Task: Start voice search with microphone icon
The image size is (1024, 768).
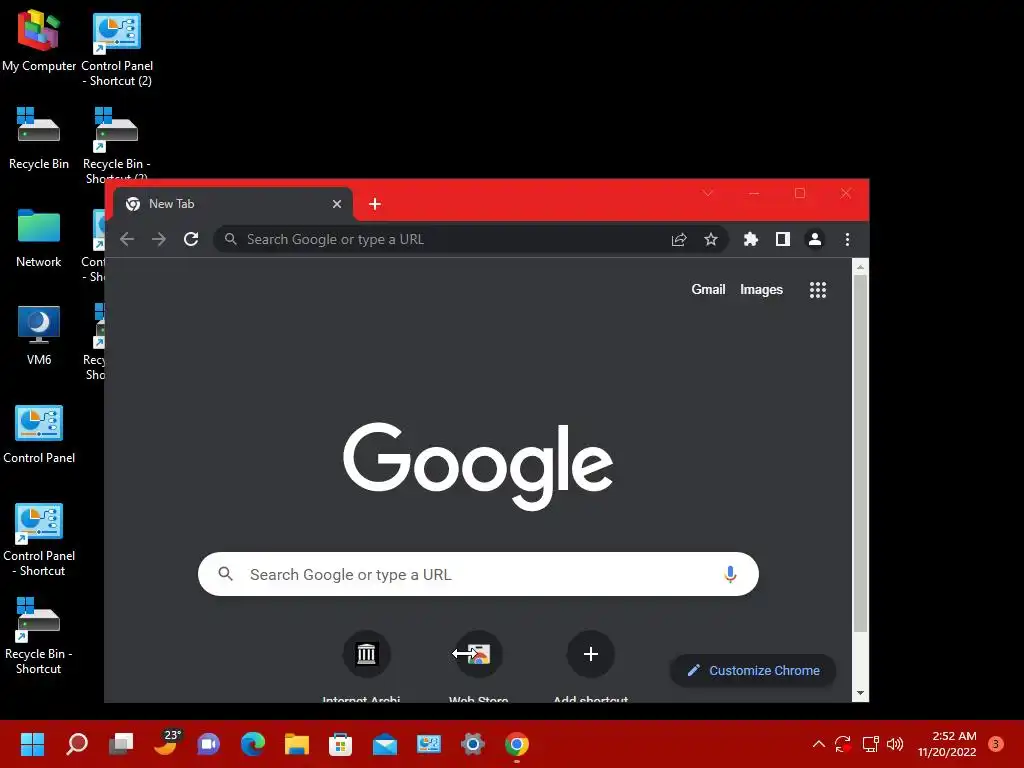Action: pos(730,574)
